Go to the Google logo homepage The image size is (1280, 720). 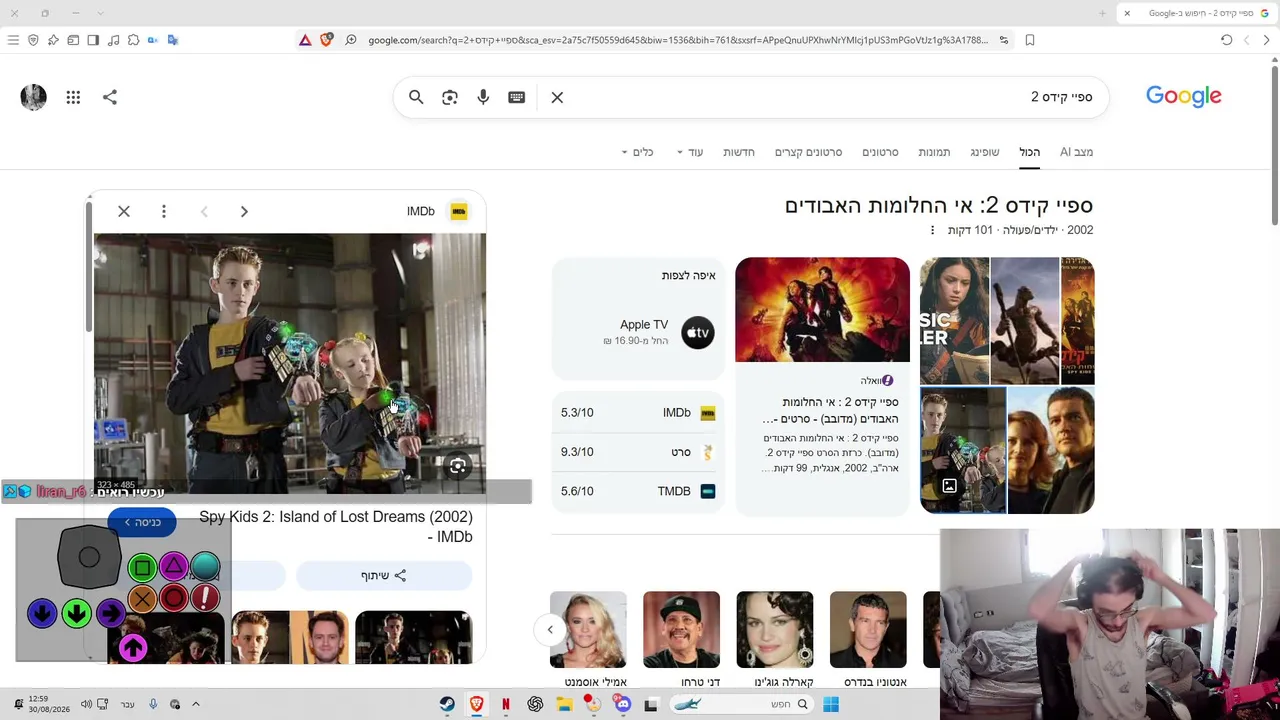1183,96
